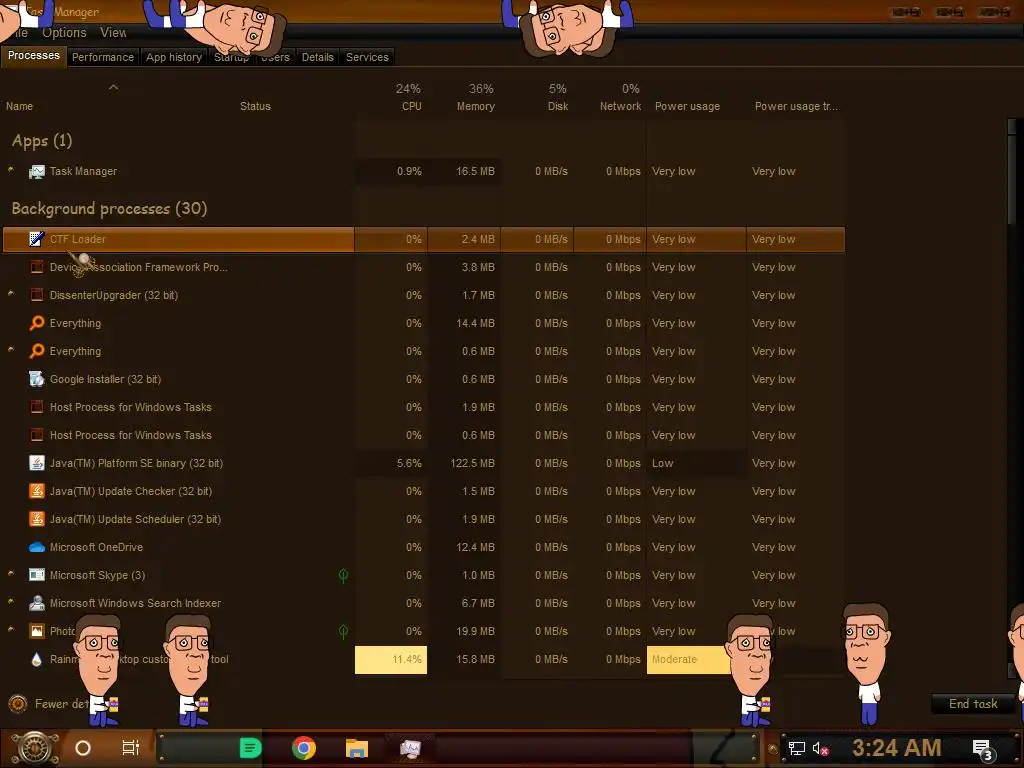Click Java Platform SE binary icon
Viewport: 1024px width, 768px height.
click(x=37, y=463)
